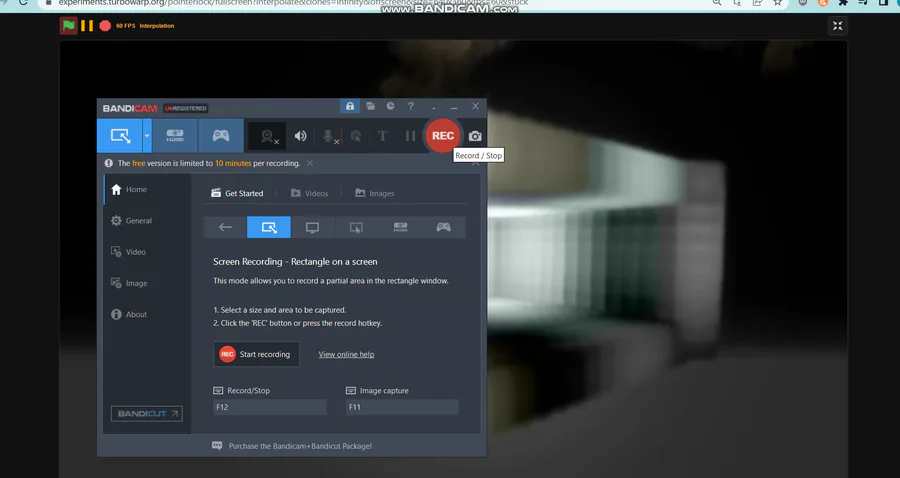Click the 'Interpolation' label in TurboWarp header
This screenshot has height=478, width=900.
click(157, 26)
